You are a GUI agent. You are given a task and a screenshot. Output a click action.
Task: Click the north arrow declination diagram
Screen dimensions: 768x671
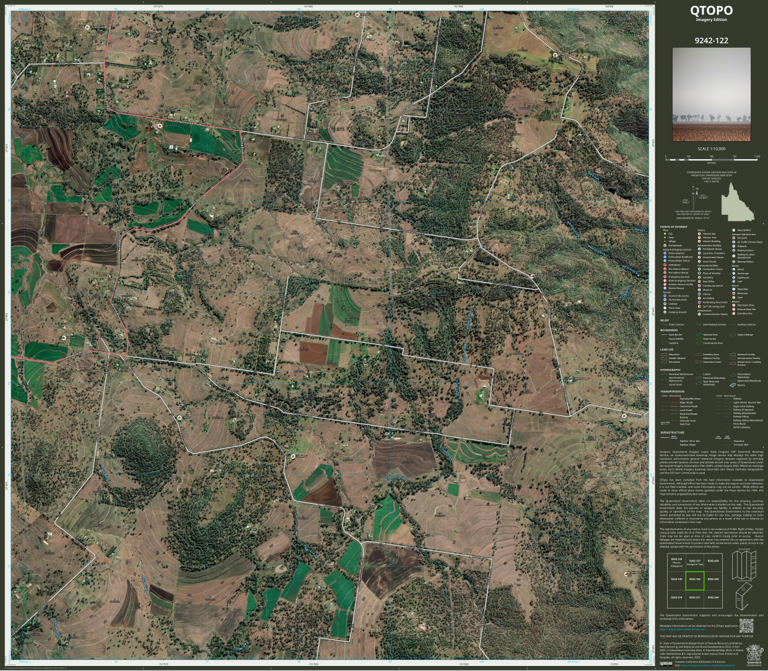pos(695,198)
